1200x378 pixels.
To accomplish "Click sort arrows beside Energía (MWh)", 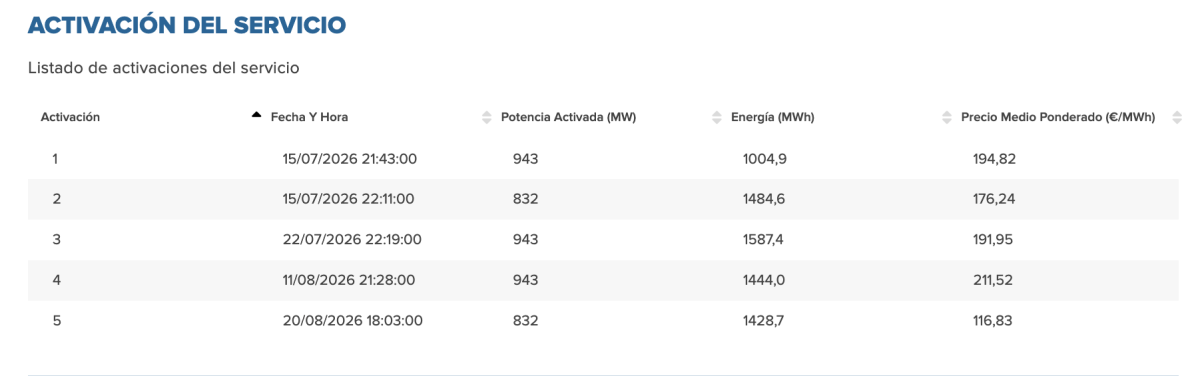I will tap(716, 117).
